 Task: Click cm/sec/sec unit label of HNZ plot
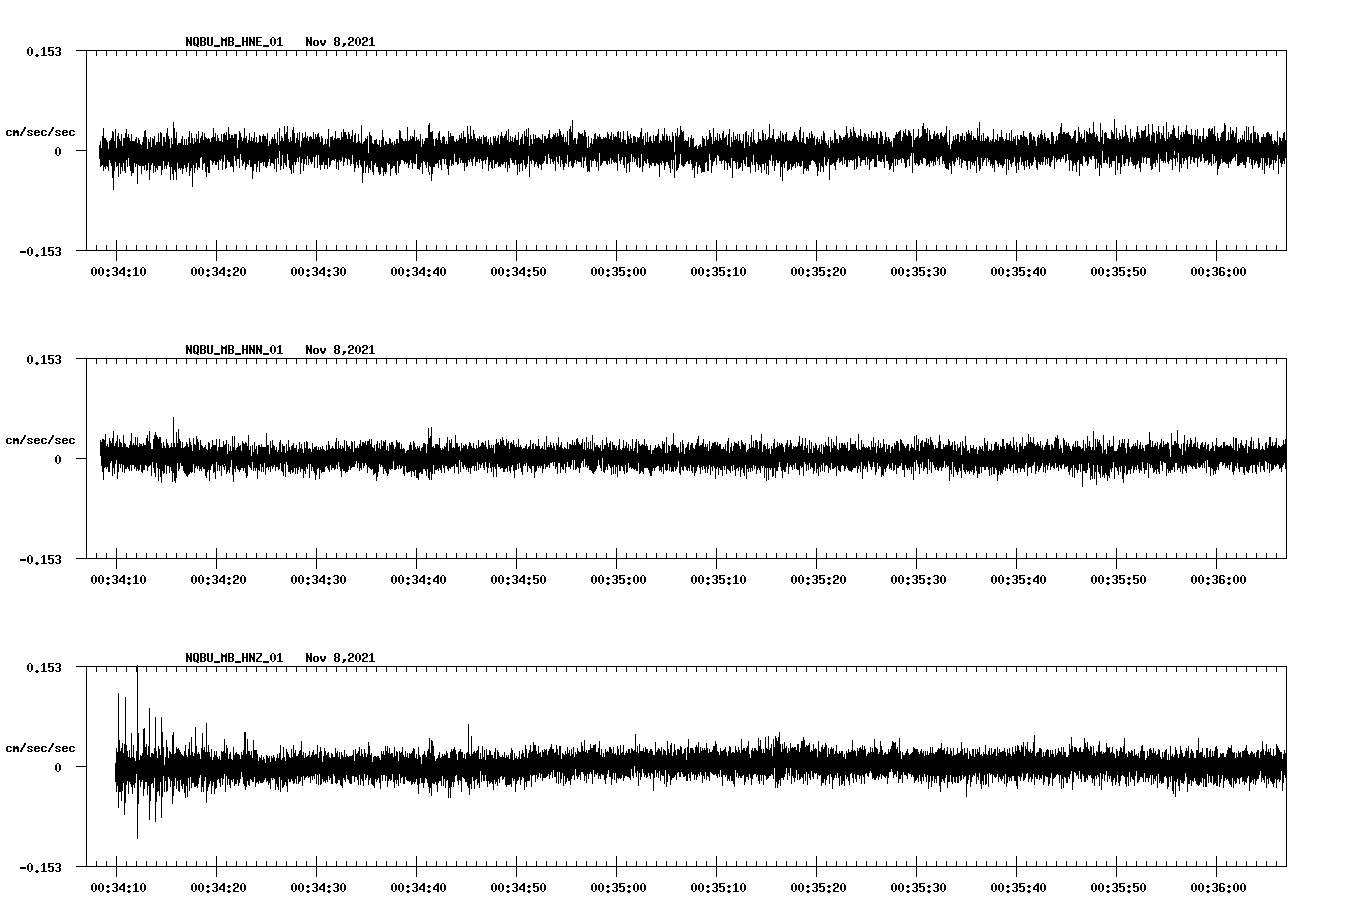click(x=41, y=748)
